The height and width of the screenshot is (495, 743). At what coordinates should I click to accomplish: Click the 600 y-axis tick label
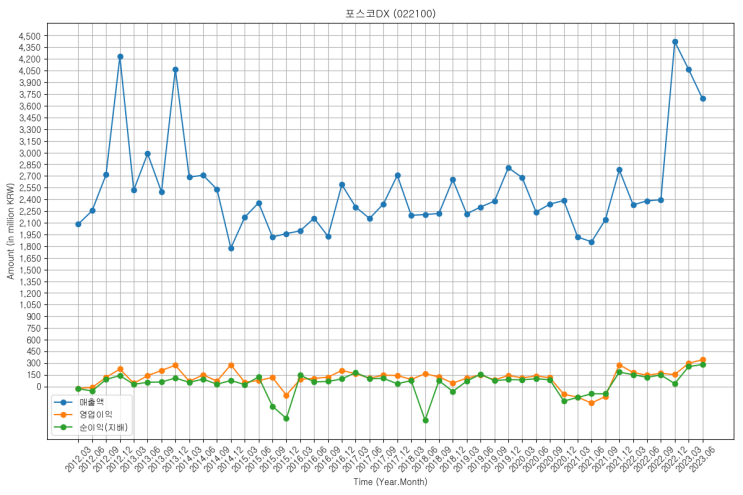(x=34, y=340)
